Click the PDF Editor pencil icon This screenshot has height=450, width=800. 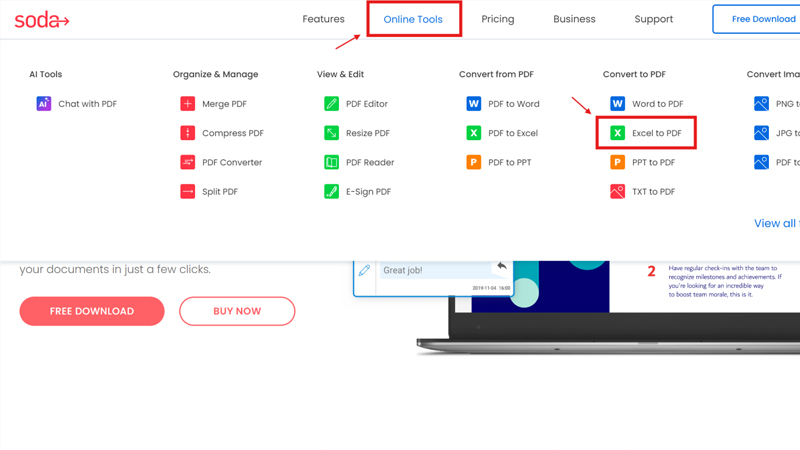point(331,103)
